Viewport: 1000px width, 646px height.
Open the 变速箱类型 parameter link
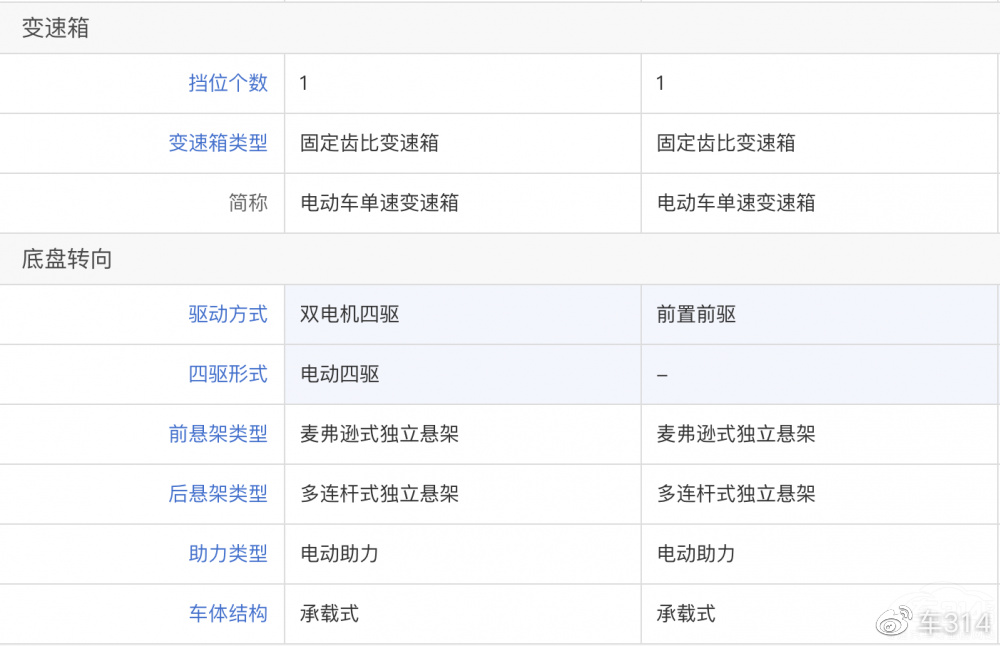217,143
